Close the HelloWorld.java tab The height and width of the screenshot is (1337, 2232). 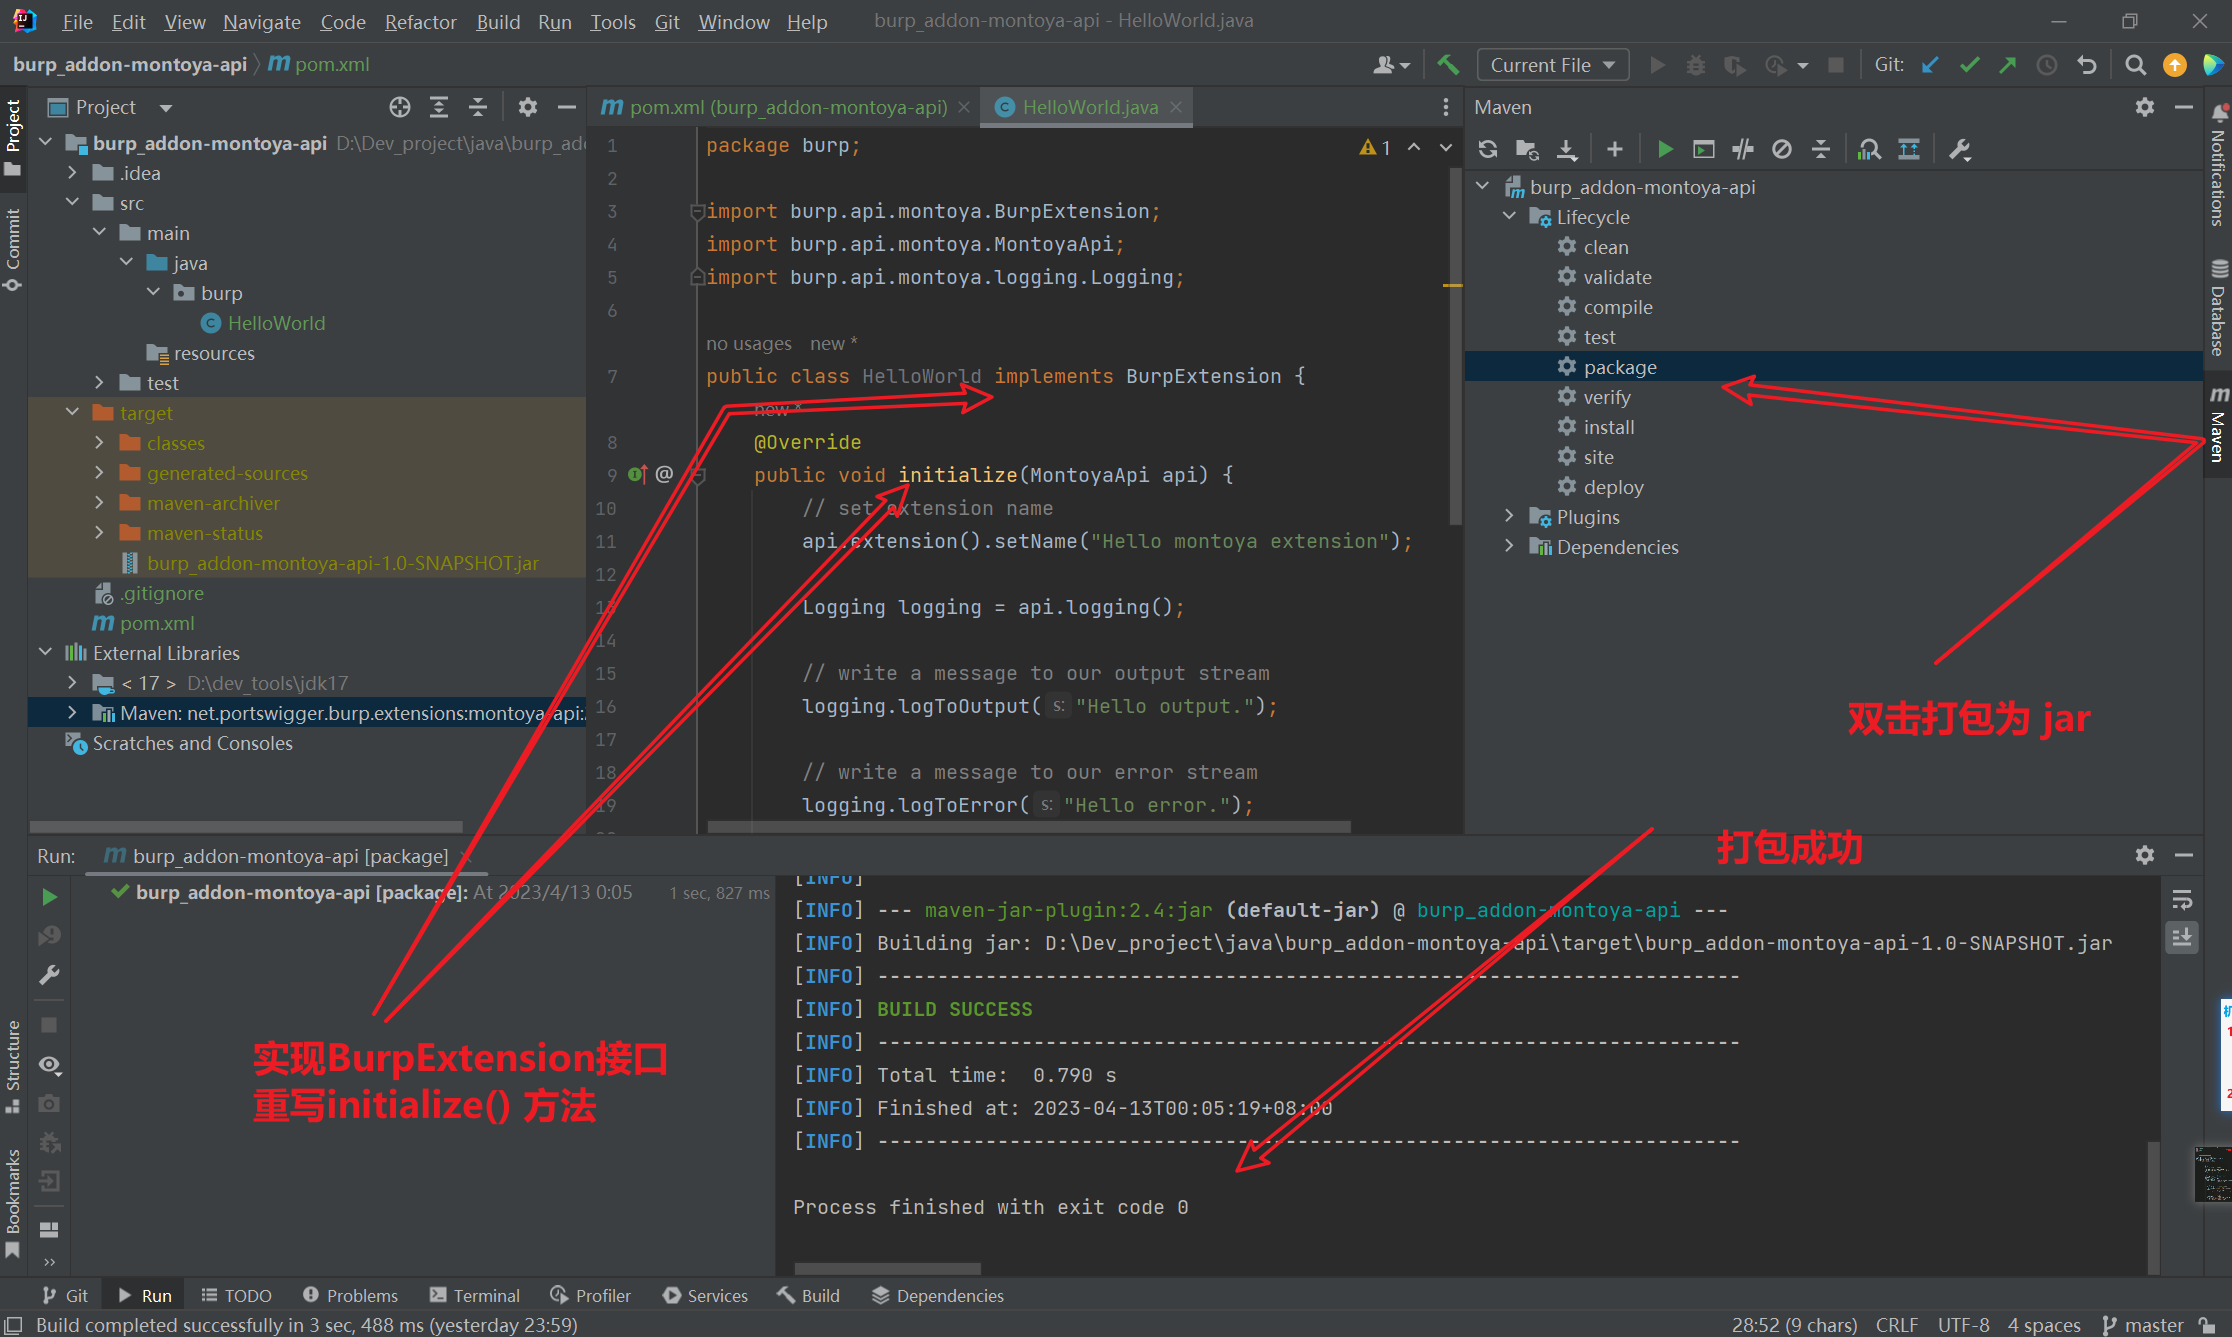point(1176,107)
